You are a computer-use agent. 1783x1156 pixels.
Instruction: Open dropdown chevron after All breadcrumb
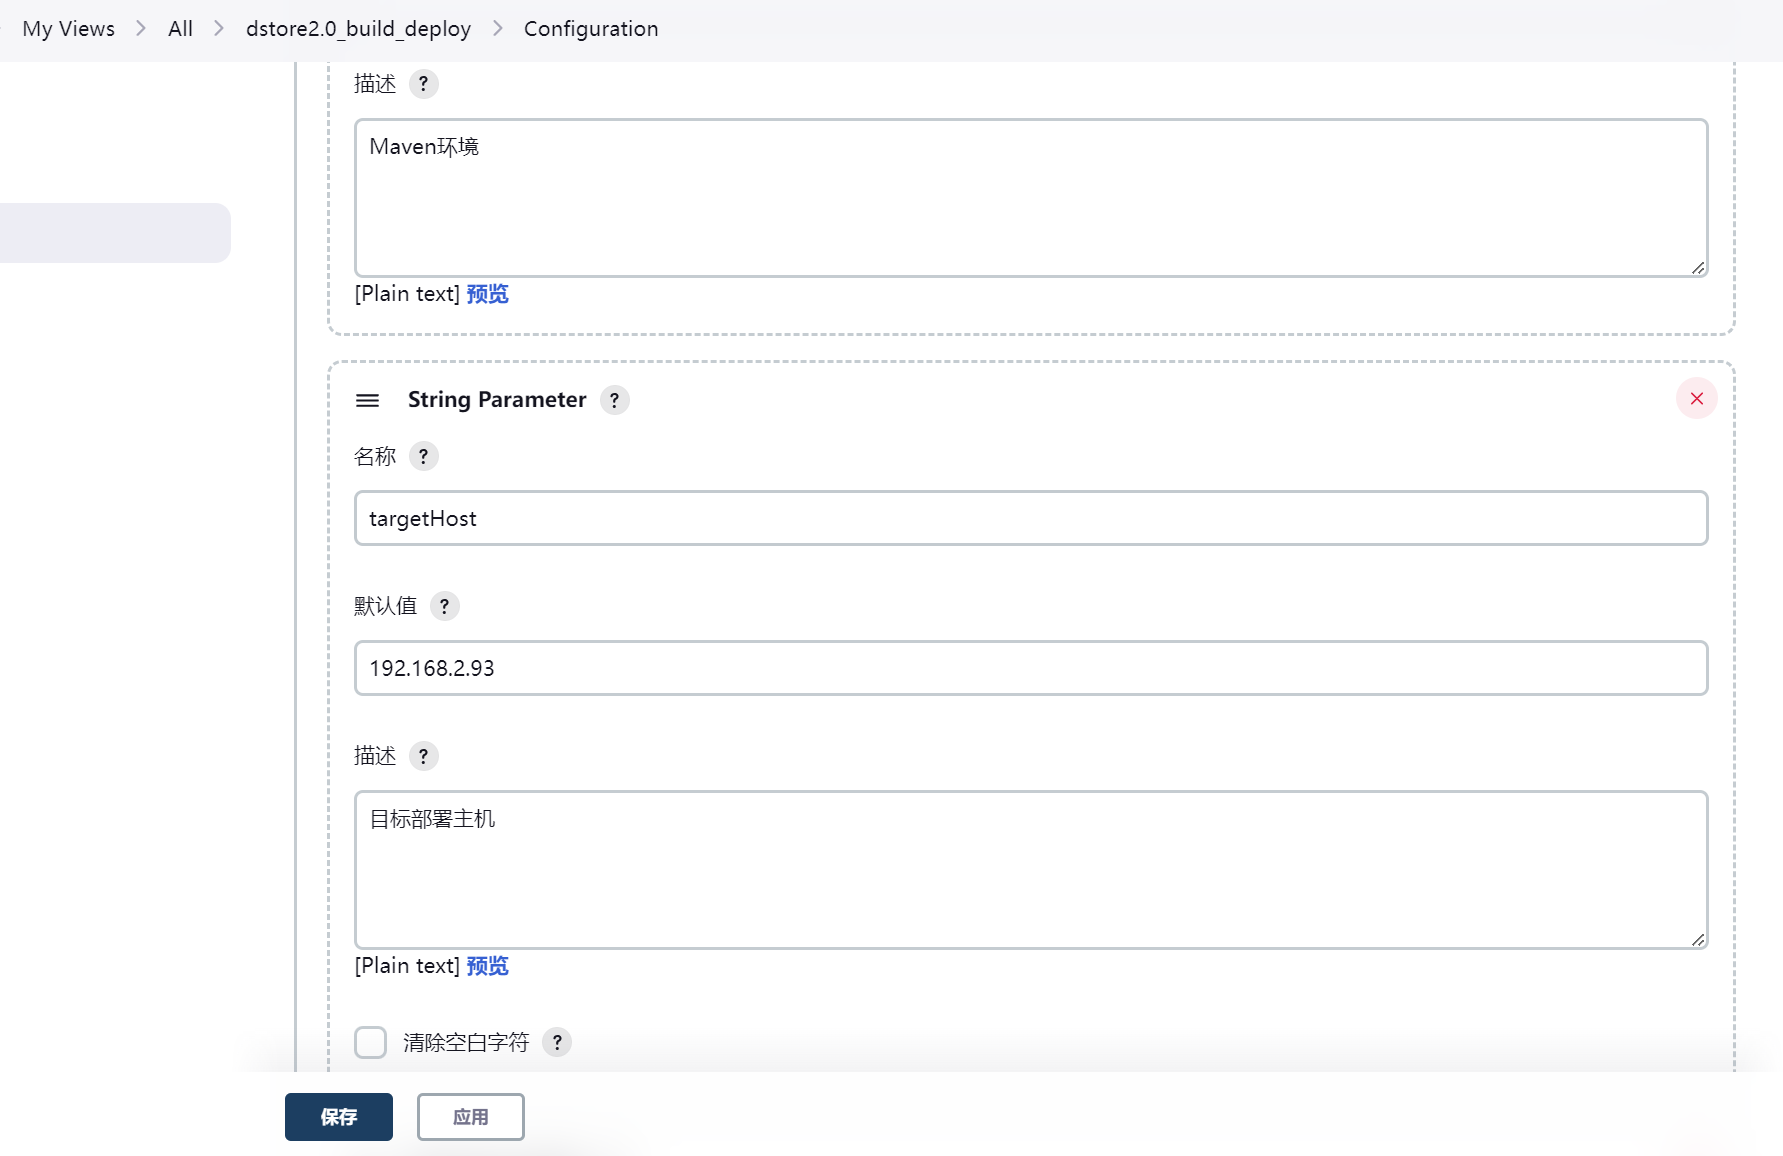219,29
